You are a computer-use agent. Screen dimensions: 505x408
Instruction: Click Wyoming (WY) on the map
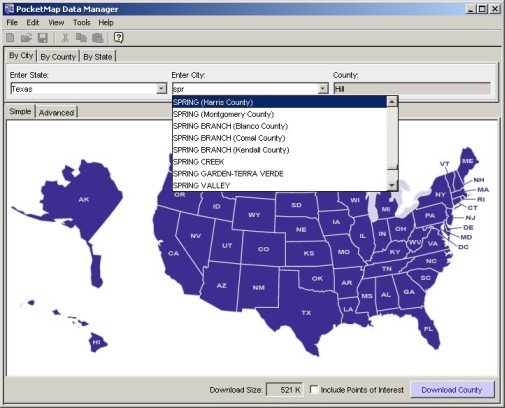tap(254, 215)
